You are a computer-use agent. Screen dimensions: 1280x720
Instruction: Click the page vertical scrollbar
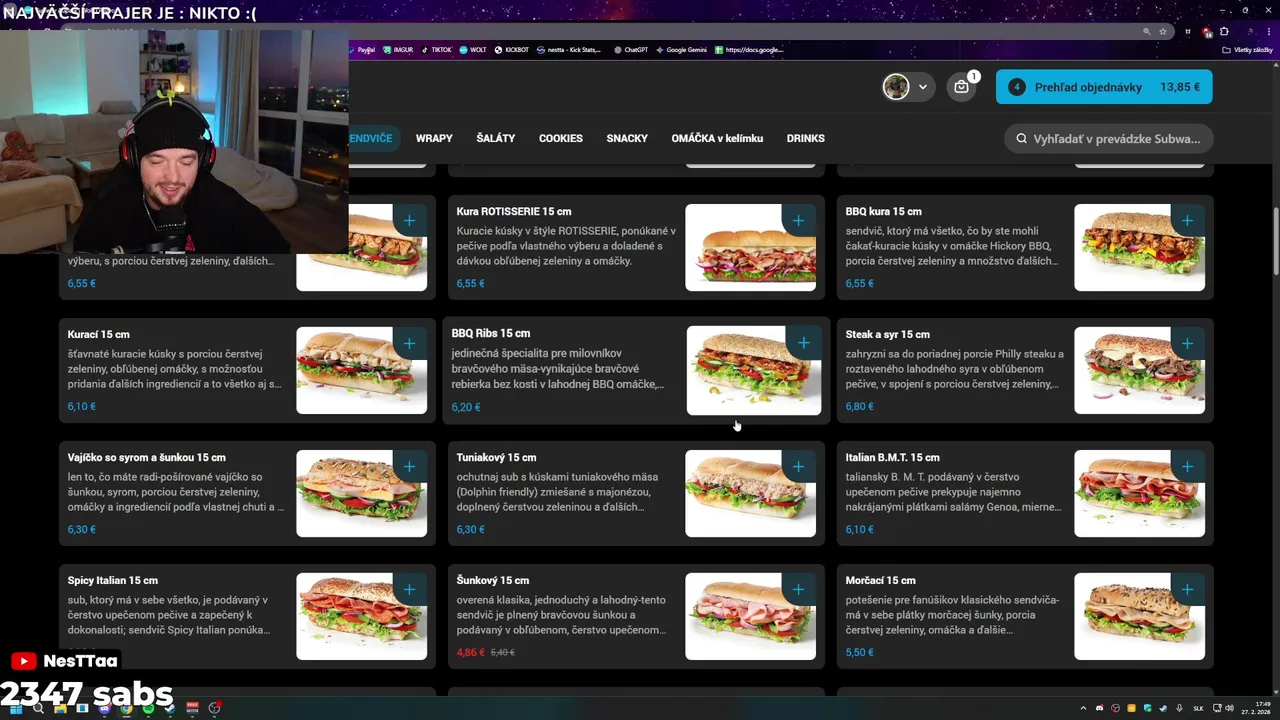tap(1275, 240)
